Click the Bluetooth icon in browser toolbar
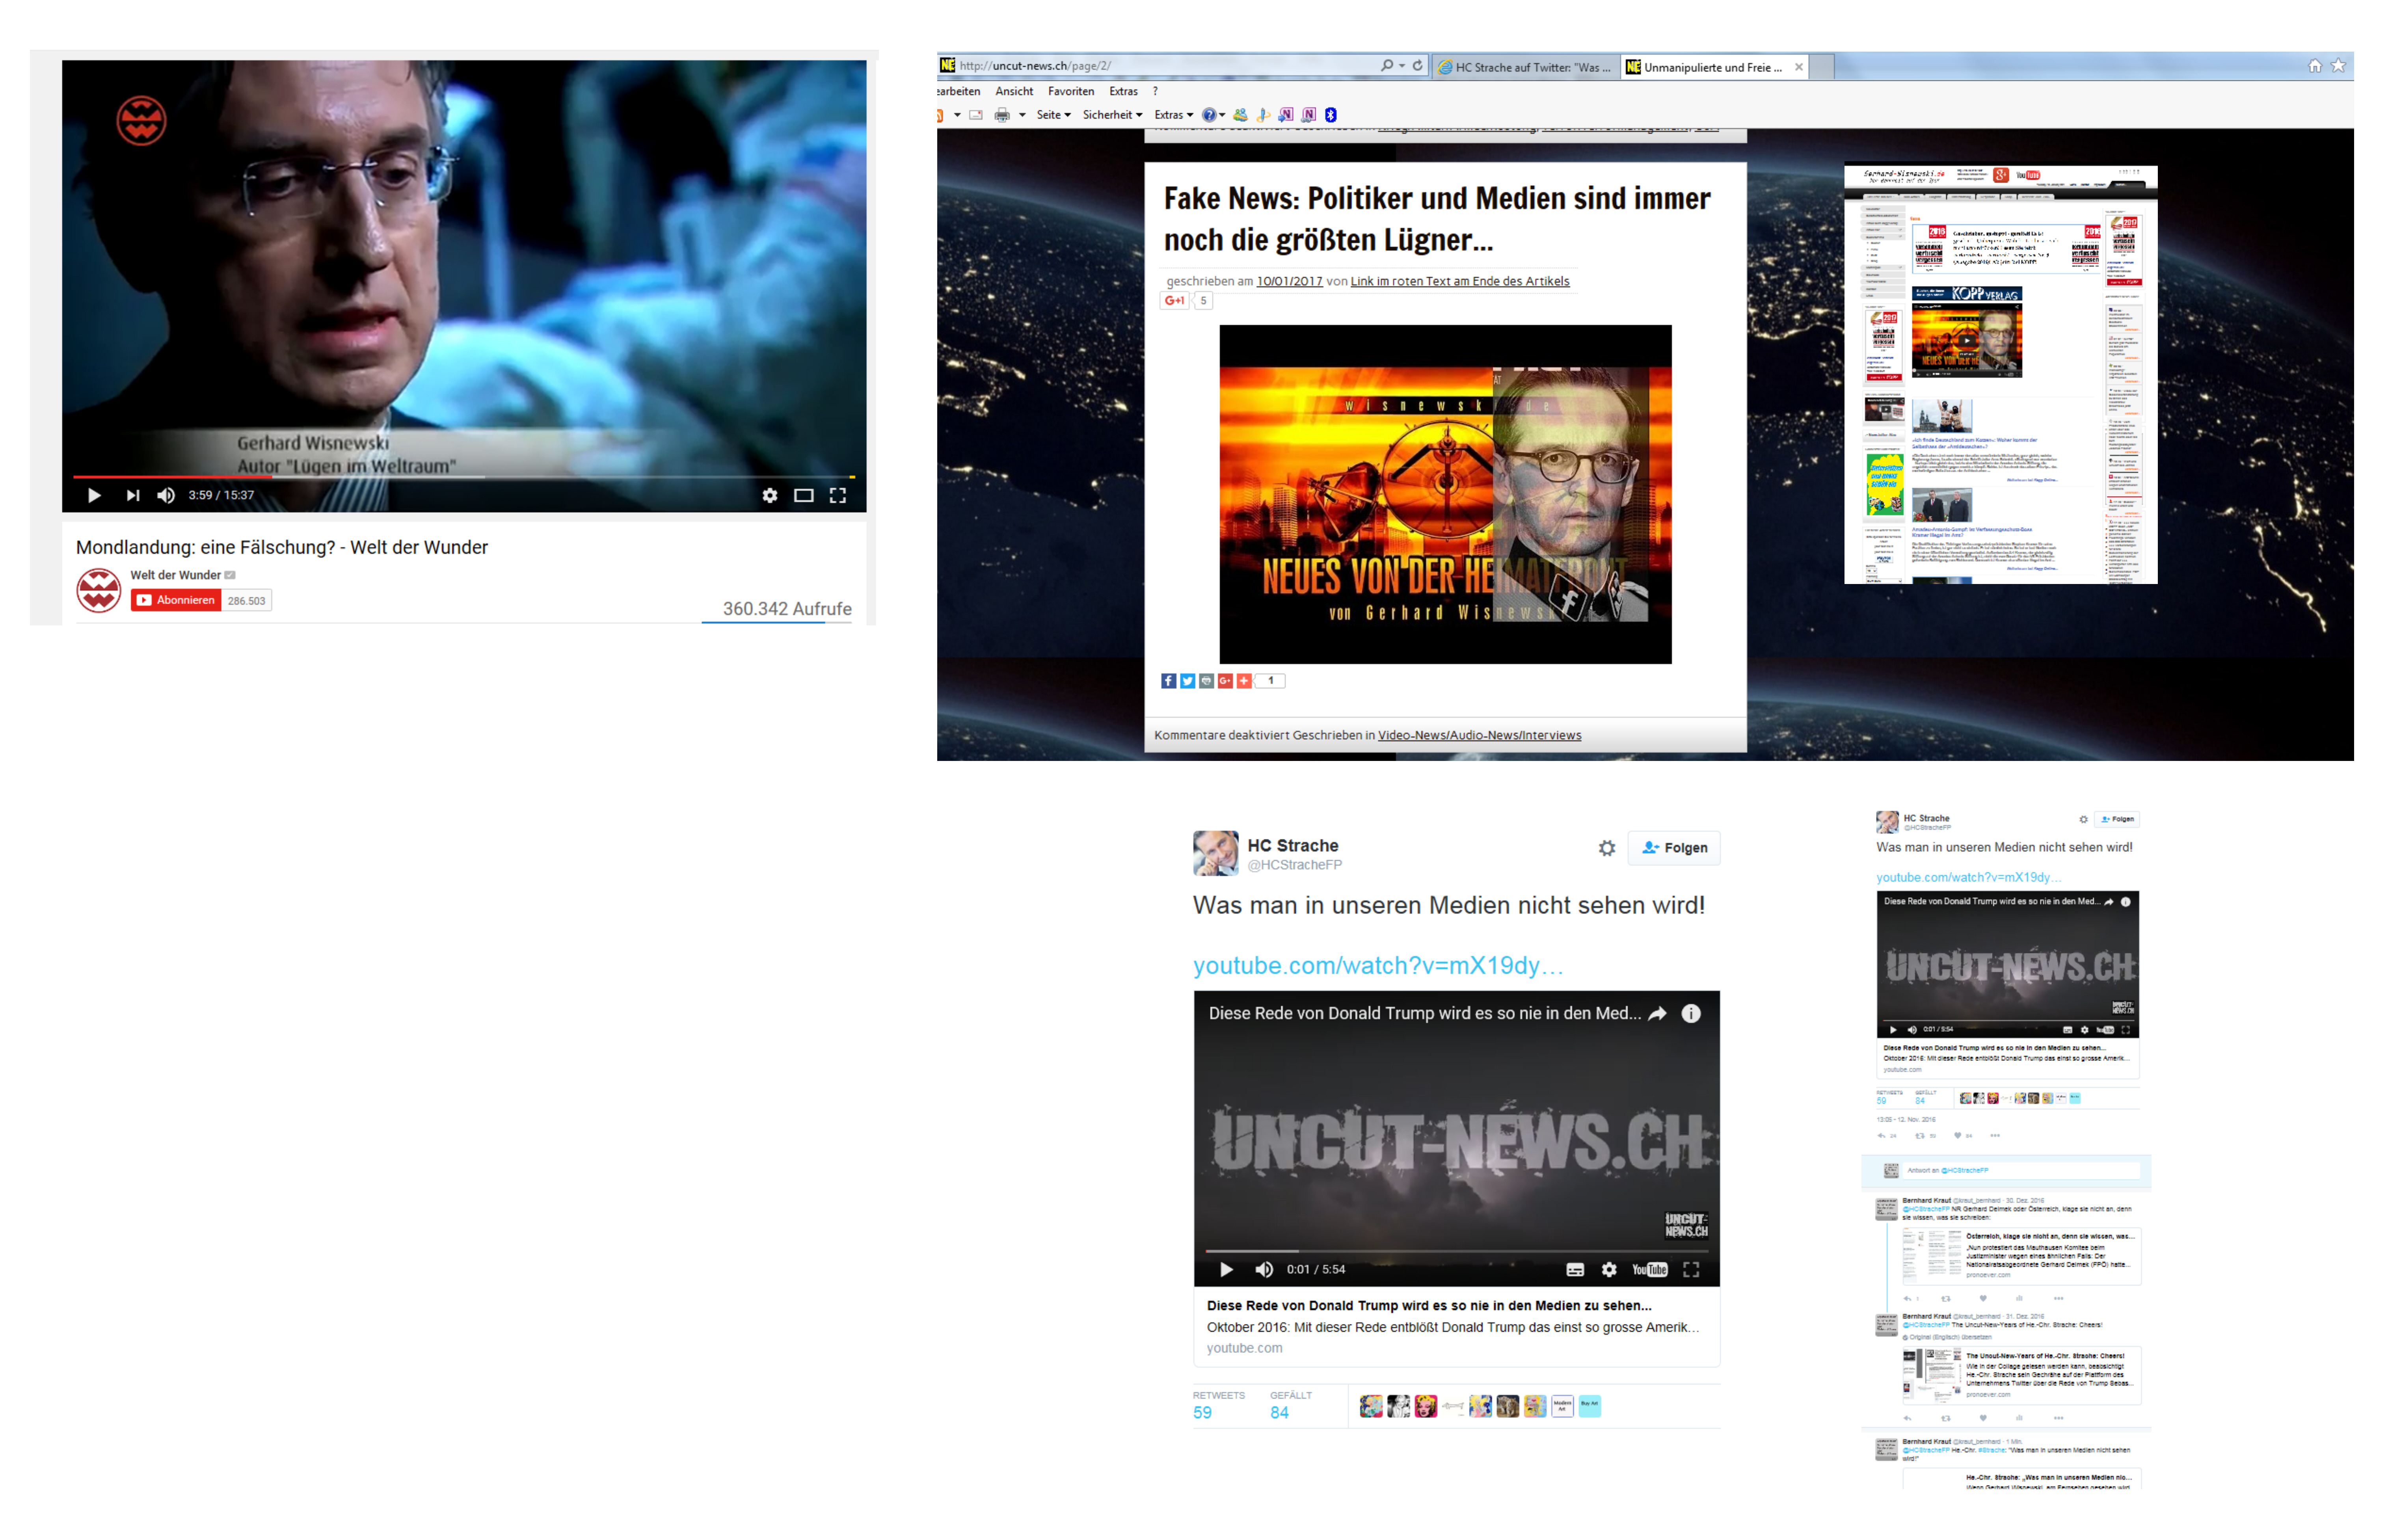Viewport: 2401px width, 1540px height. pos(1330,115)
